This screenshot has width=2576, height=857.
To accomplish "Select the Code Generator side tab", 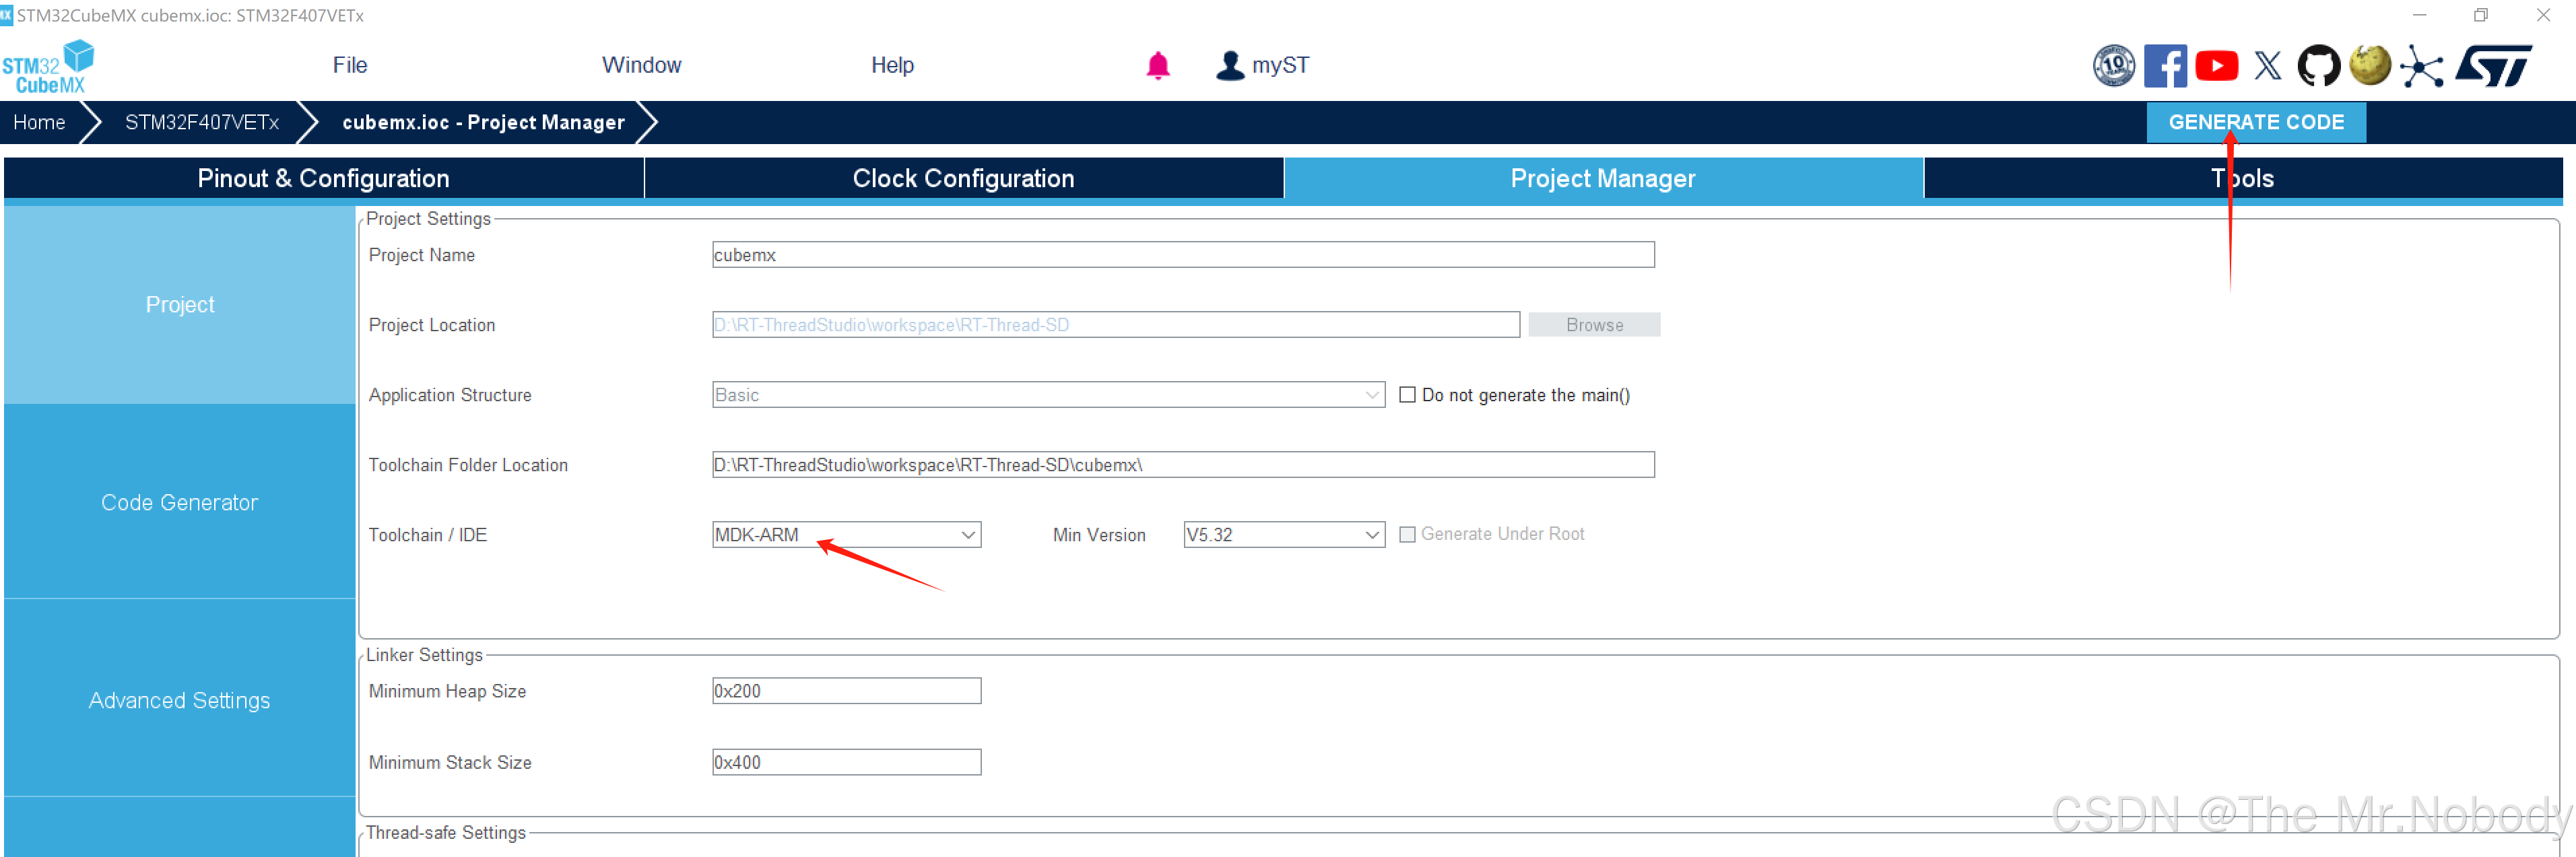I will tap(180, 503).
